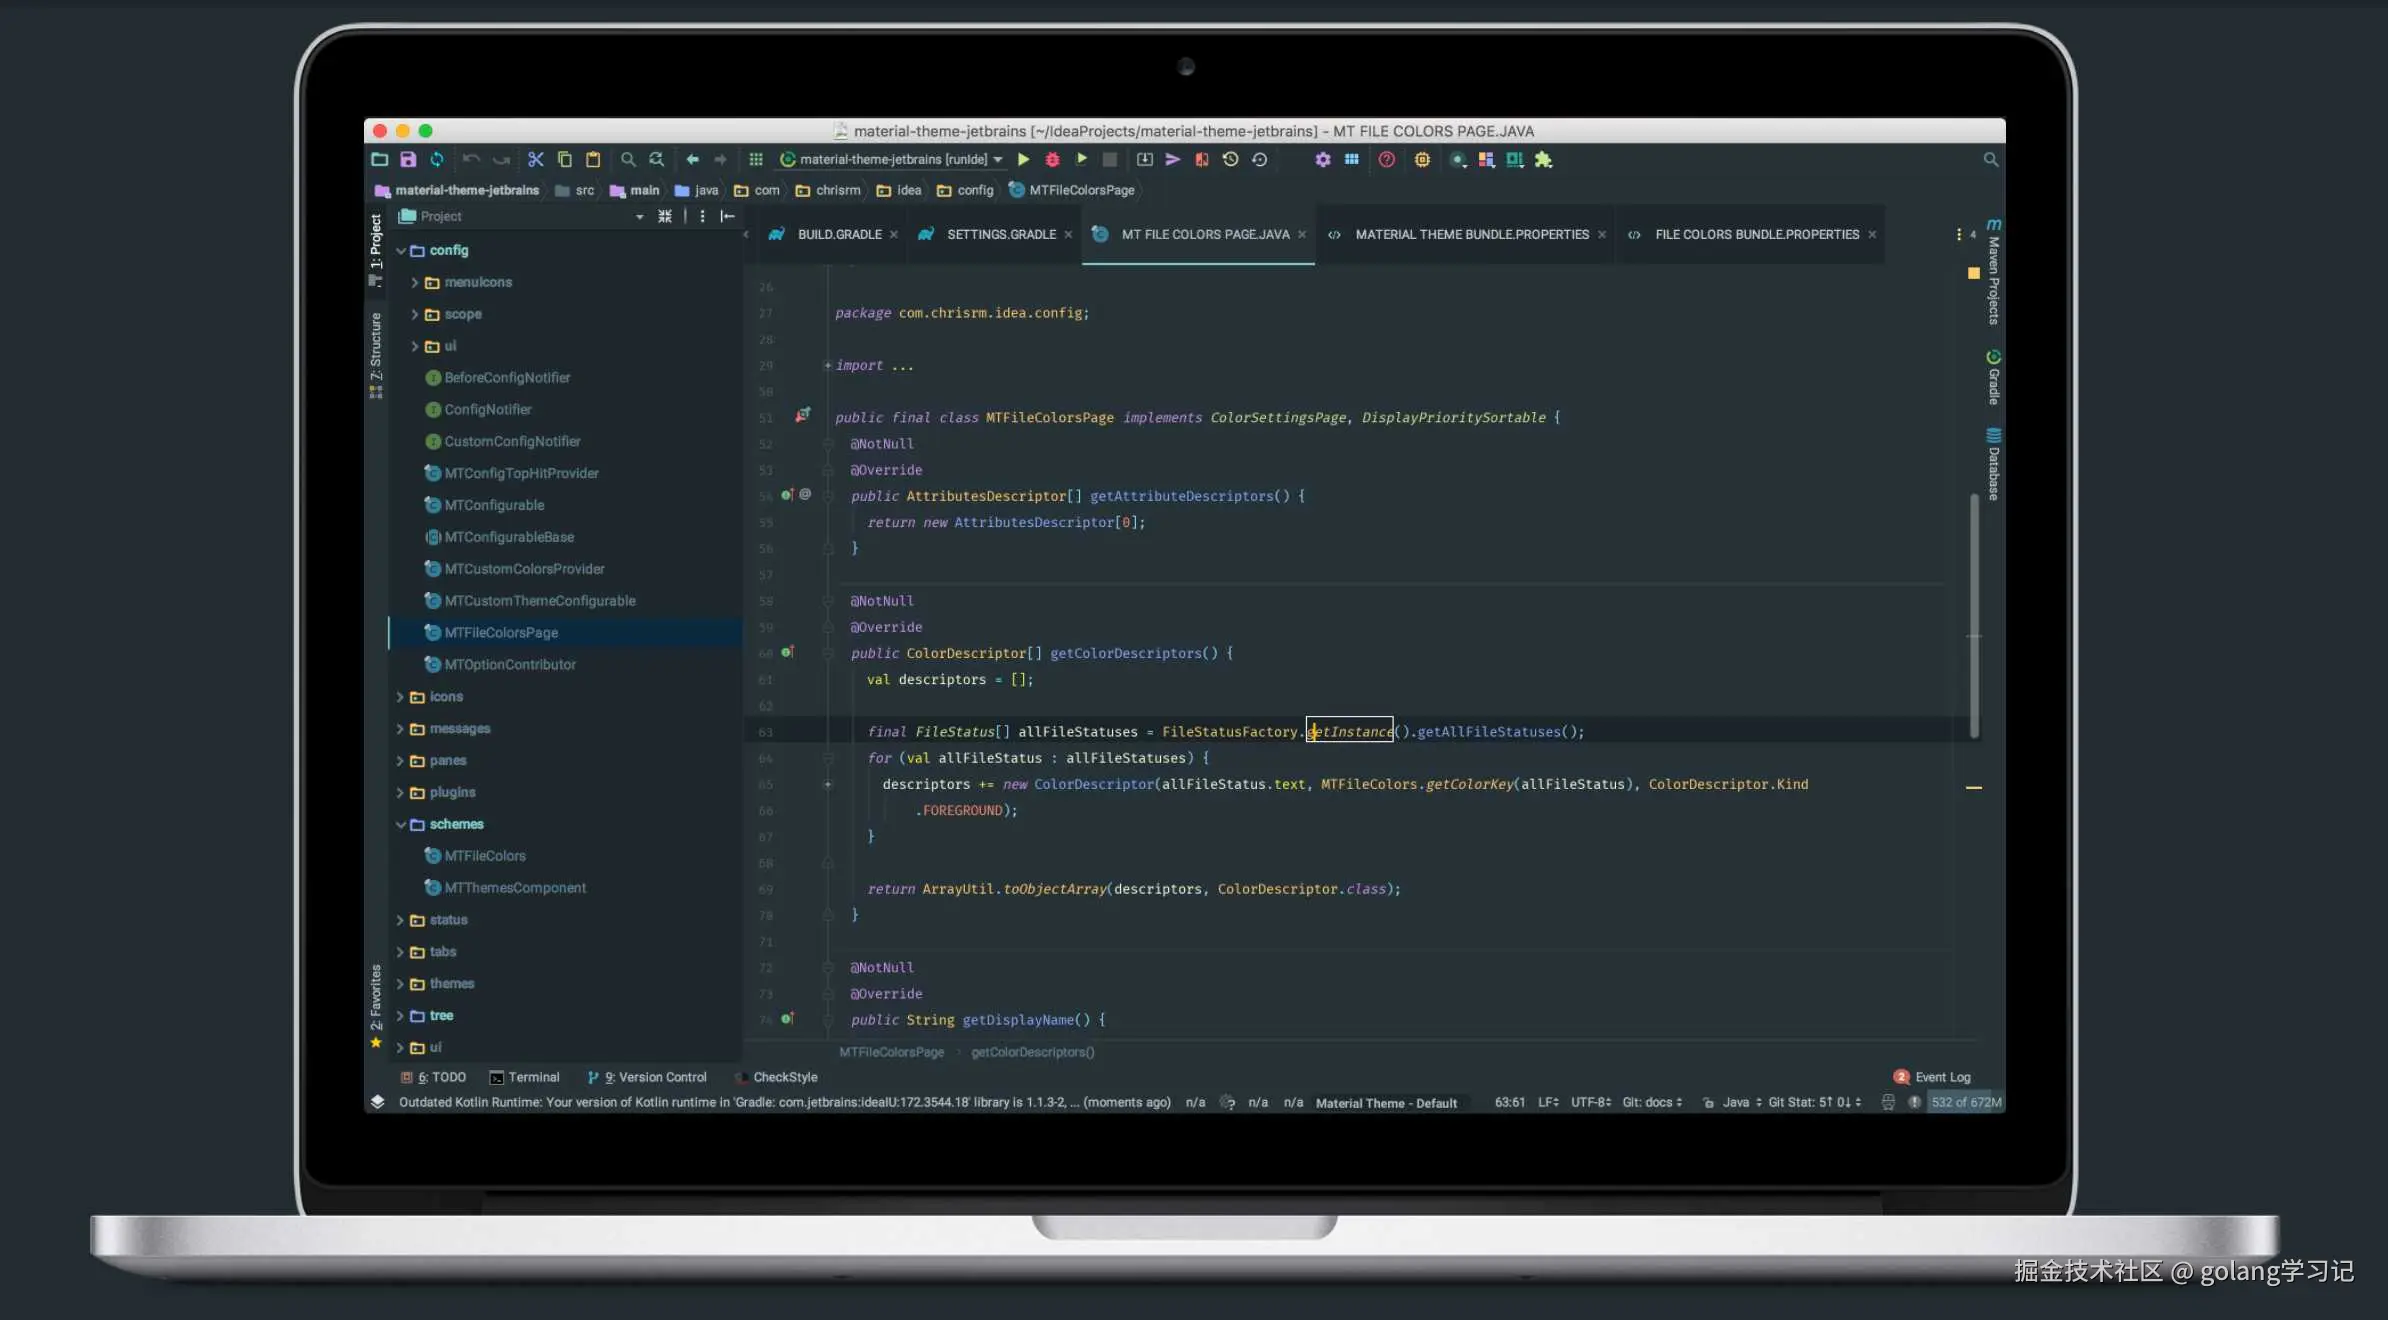Toggle the Structure tool window sidebar button

(x=376, y=352)
